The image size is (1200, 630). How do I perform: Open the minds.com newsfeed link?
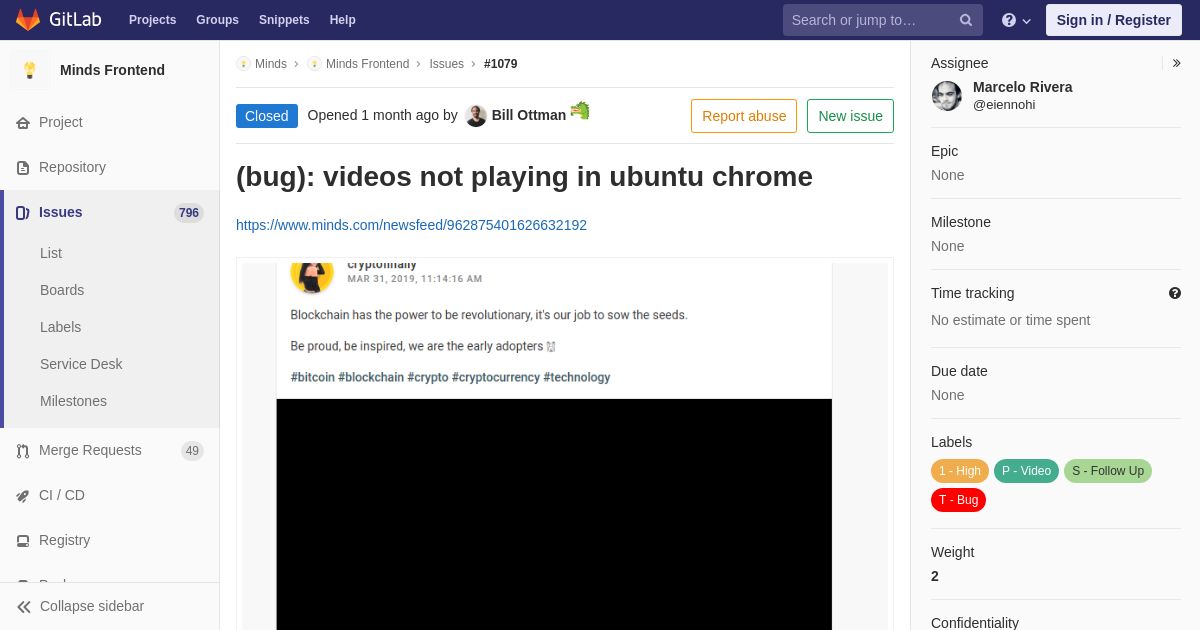[411, 225]
